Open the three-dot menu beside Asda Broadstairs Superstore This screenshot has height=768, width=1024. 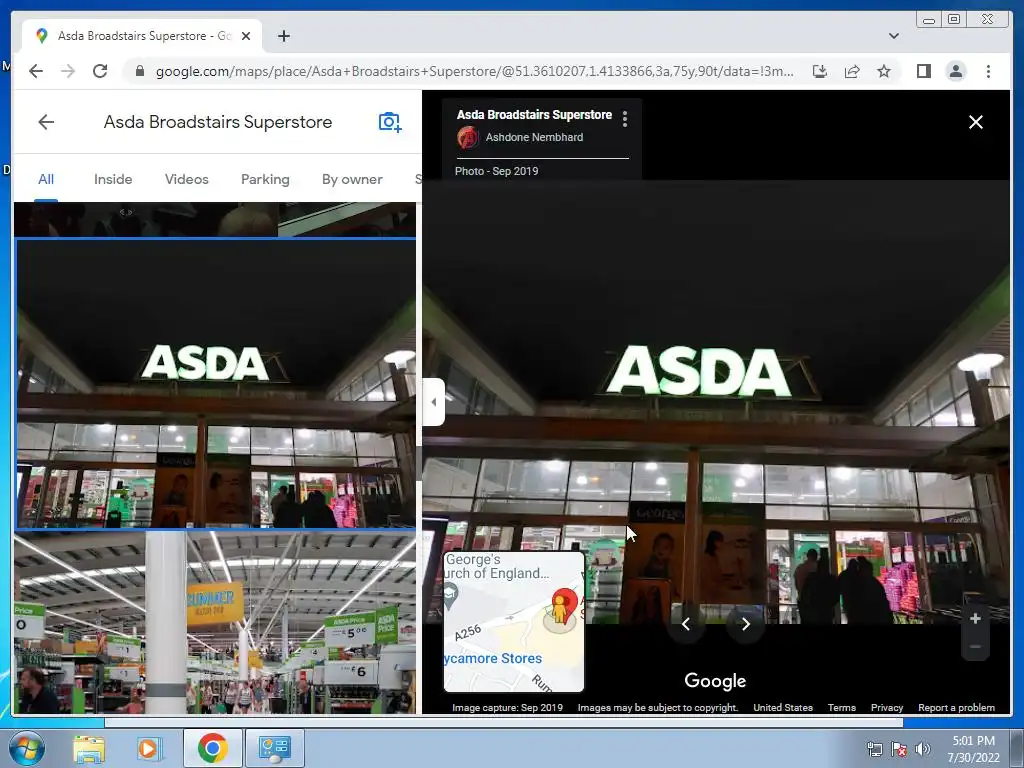click(x=625, y=118)
